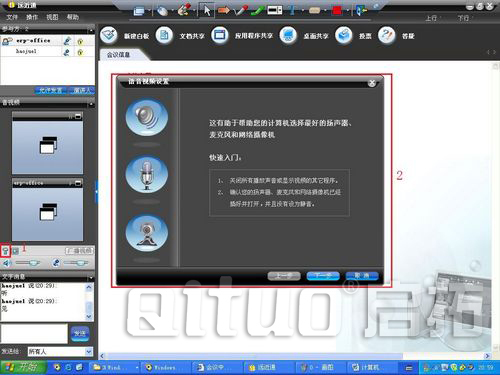Select webcam setup step in wizard dialog
This screenshot has height=375, width=500.
147,233
